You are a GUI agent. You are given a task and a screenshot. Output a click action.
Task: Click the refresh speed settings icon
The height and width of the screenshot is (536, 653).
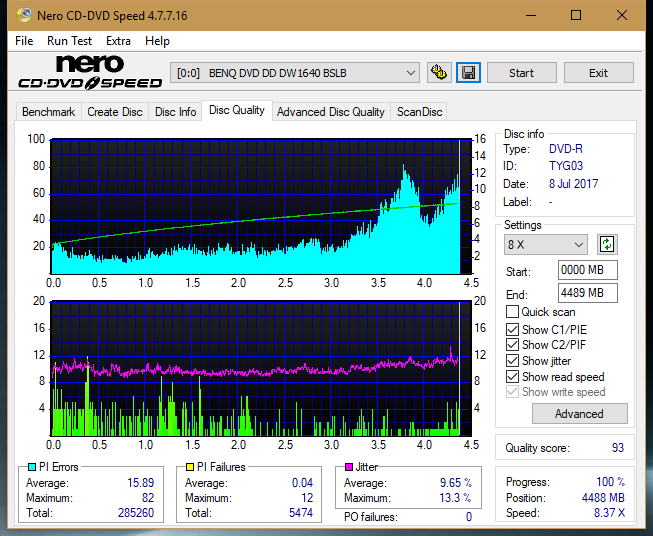click(607, 244)
